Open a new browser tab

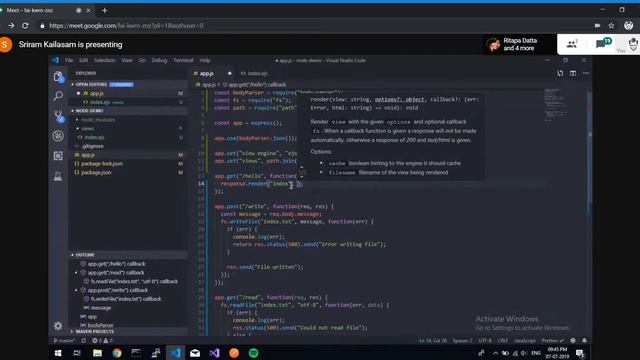point(104,10)
